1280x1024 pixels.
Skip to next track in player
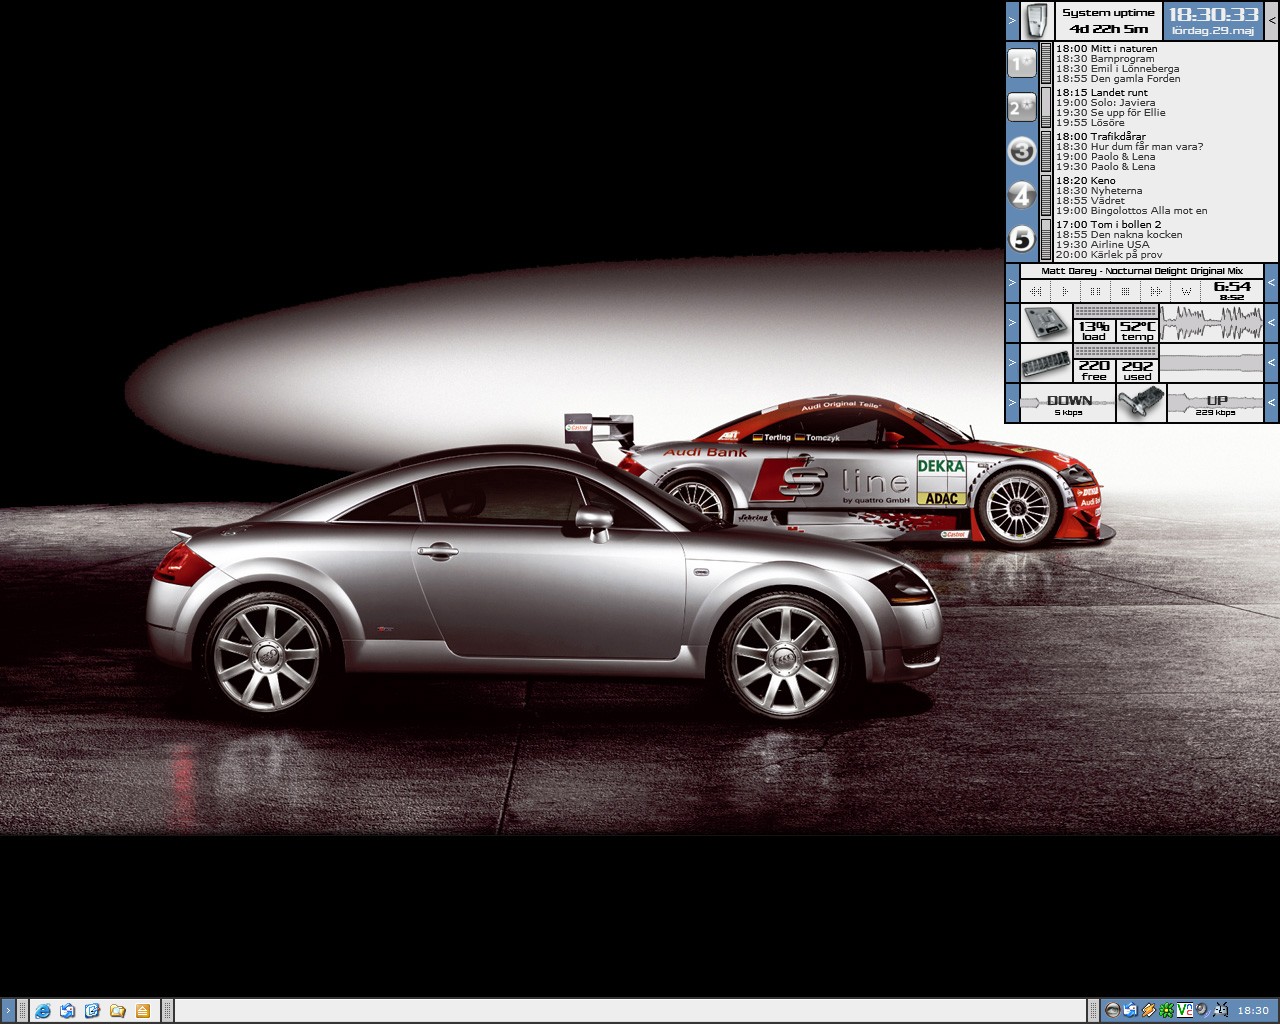coord(1155,291)
